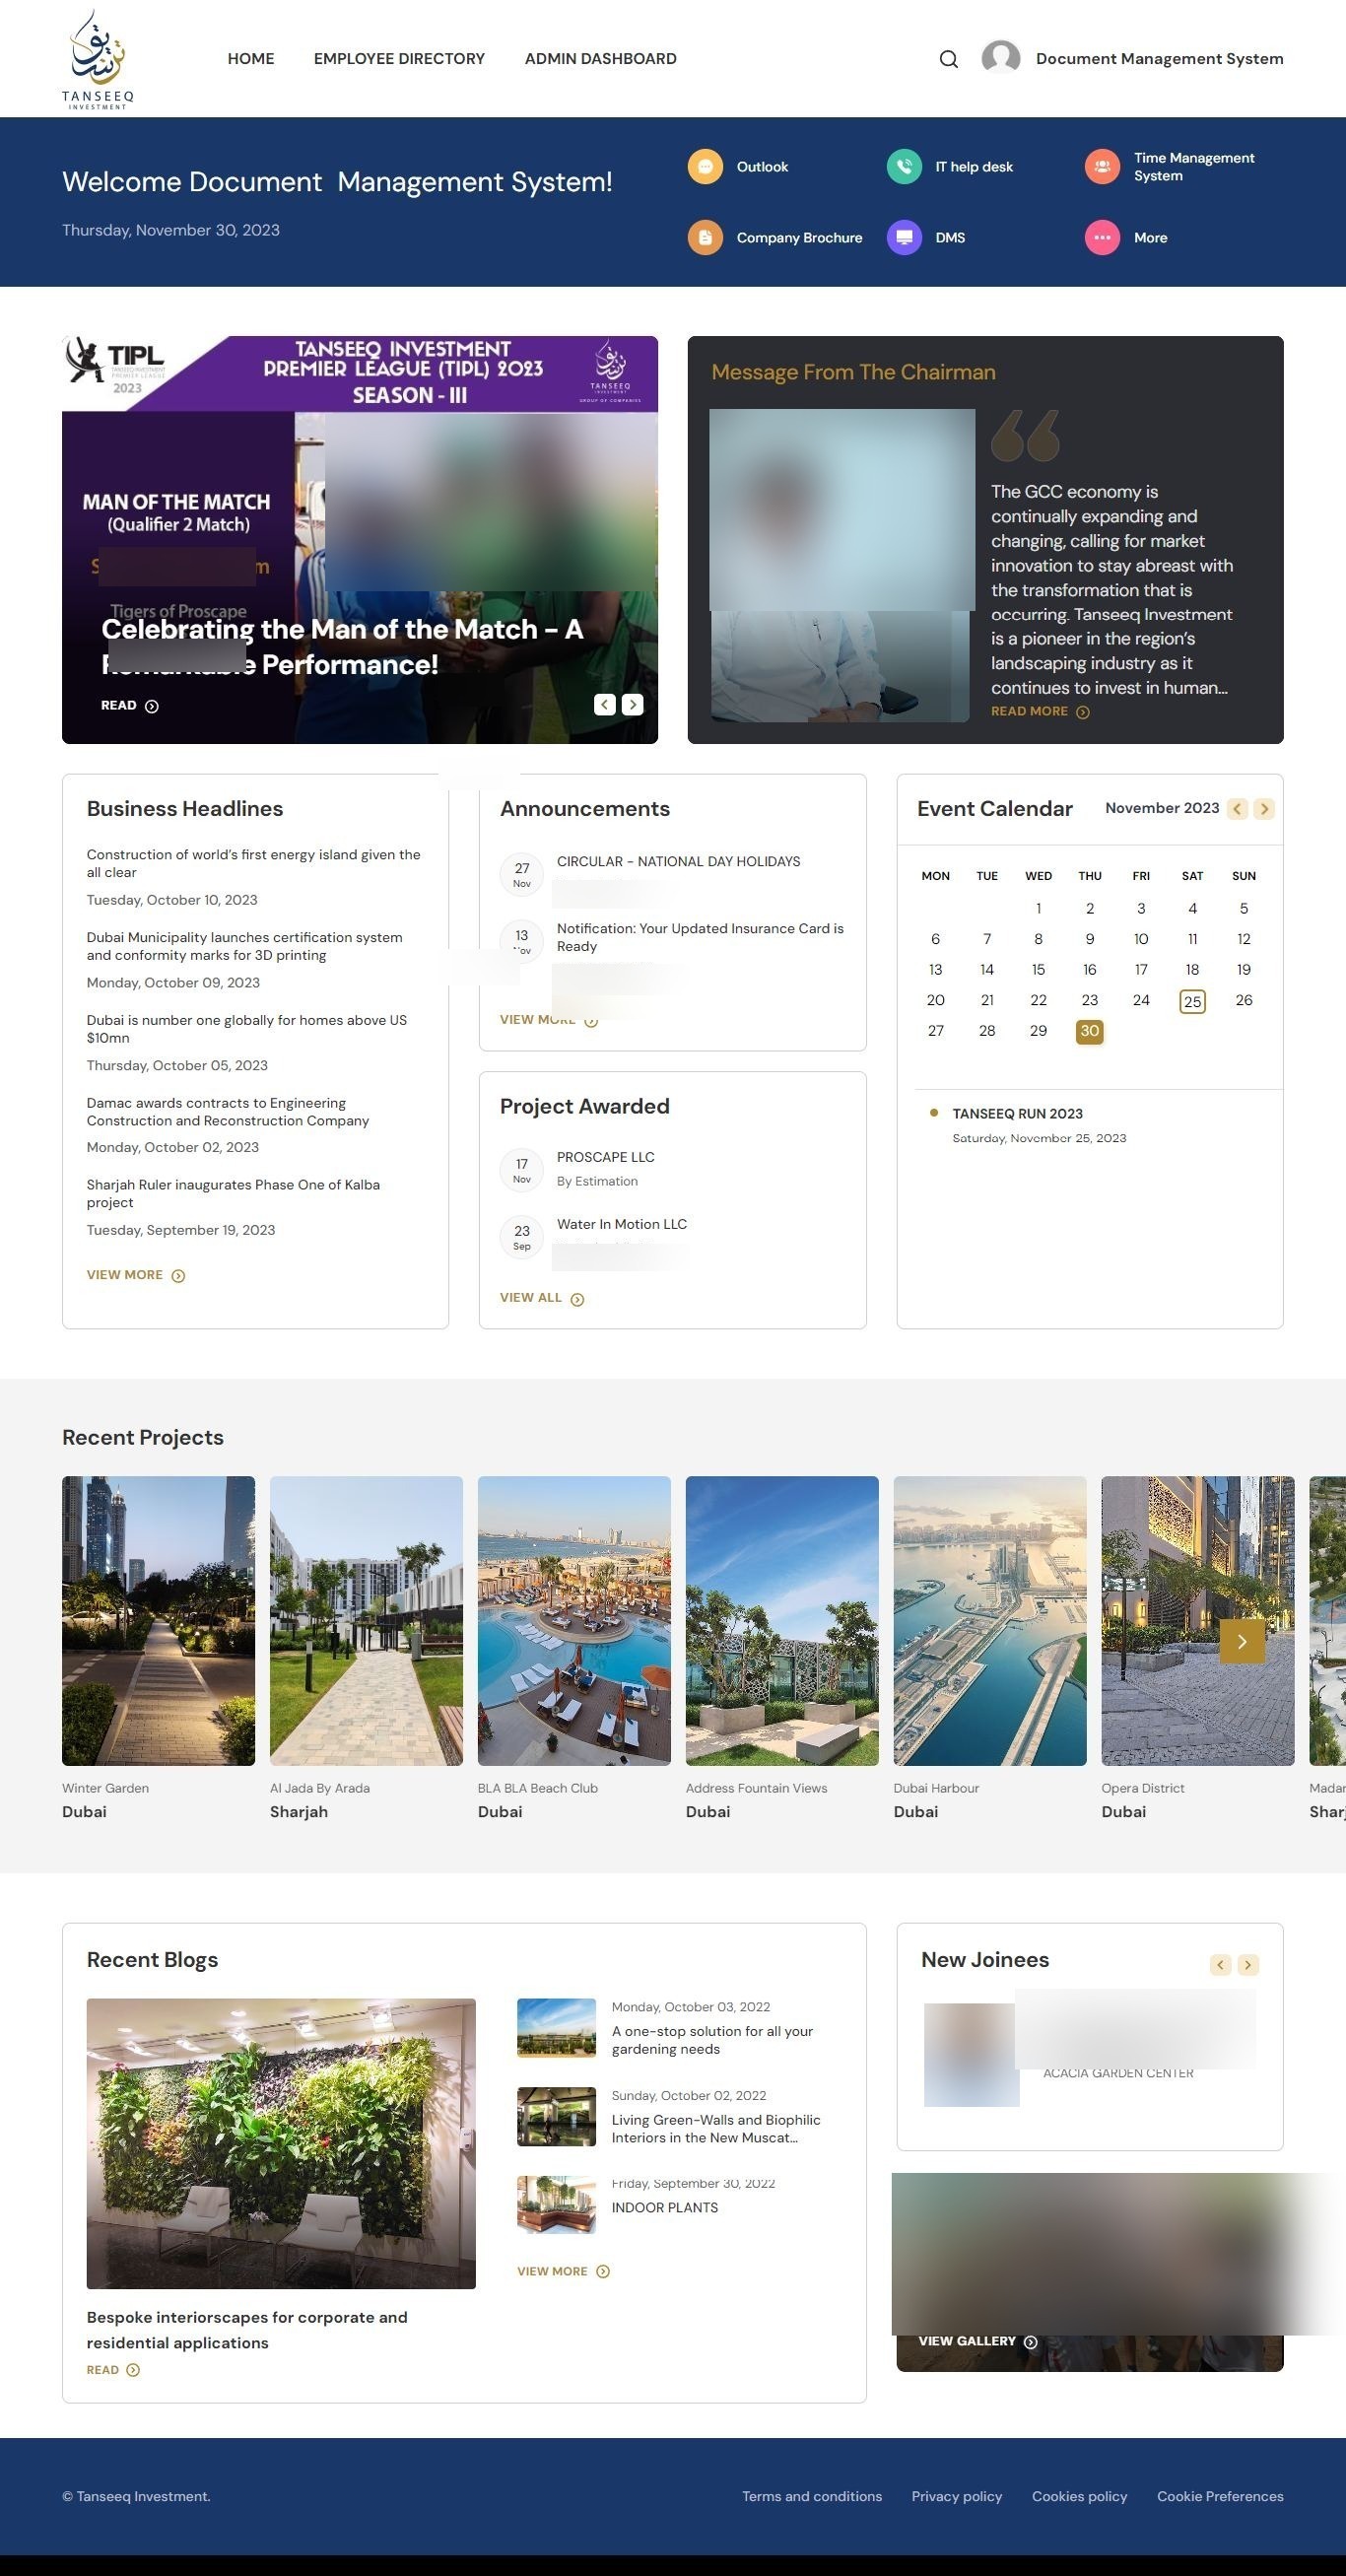Open CIRCULAR - NATIONAL DAY HOLIDAYS announcement

[678, 861]
